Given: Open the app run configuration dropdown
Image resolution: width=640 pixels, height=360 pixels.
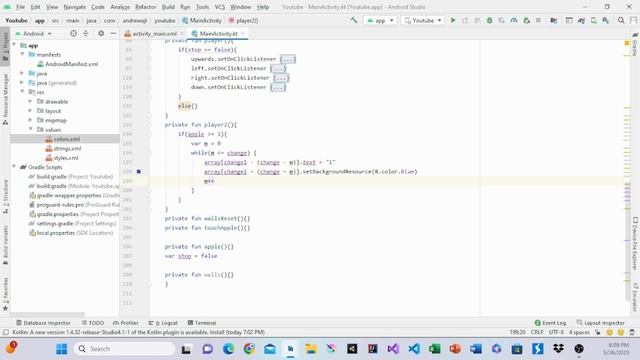Looking at the screenshot, I should [380, 20].
